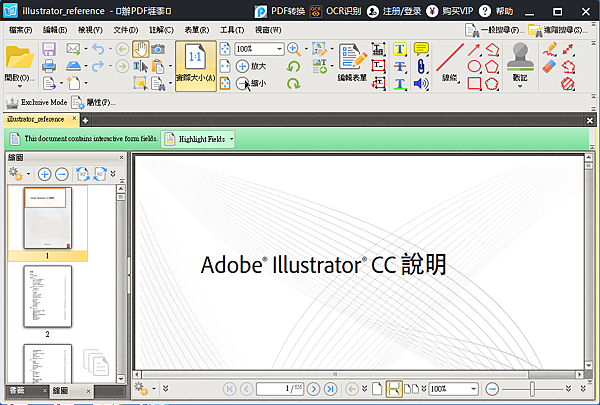Select the Sticky Note comment tool
Viewport: 600px width, 405px height.
(421, 49)
